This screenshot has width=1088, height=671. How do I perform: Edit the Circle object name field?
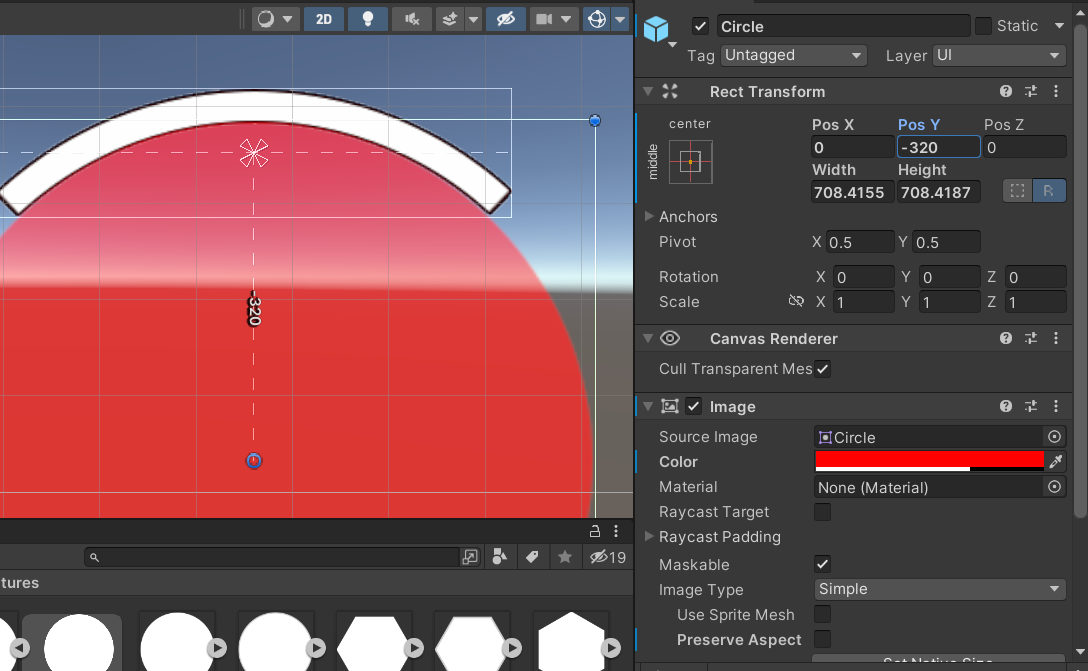(843, 26)
